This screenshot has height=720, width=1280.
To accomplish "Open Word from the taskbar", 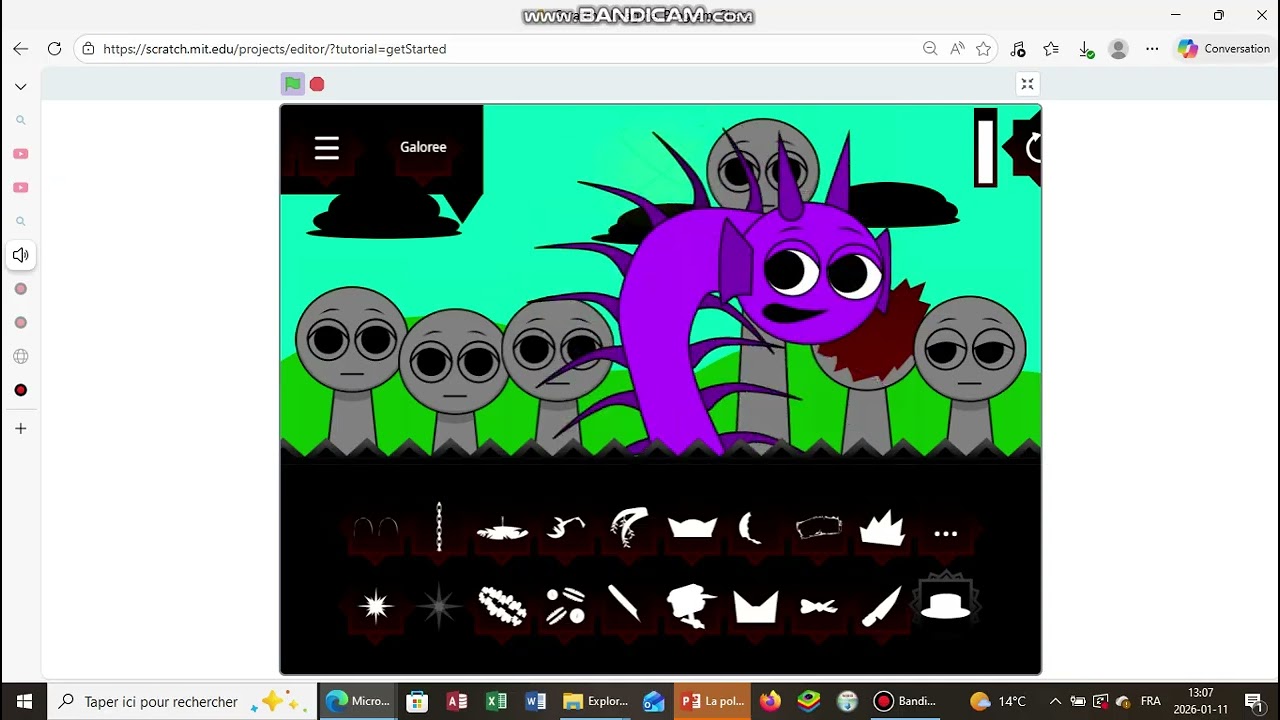I will [x=535, y=701].
